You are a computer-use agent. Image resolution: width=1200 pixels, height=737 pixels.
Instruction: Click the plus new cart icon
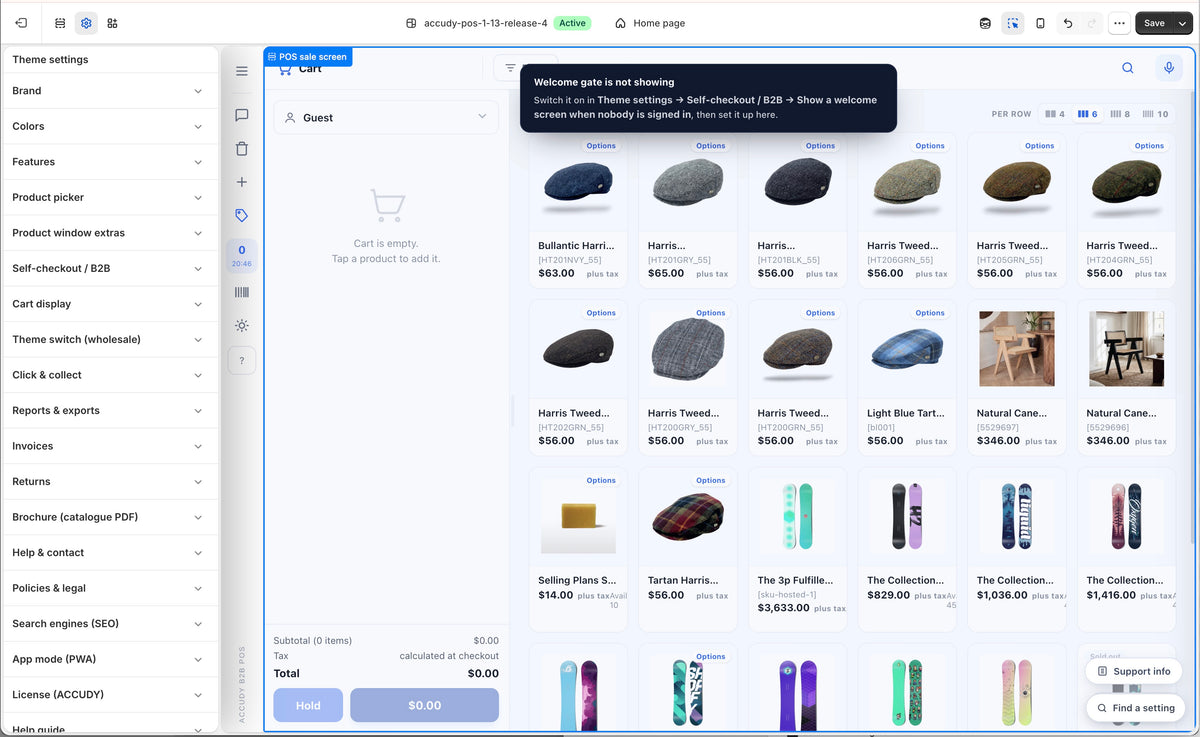coord(242,182)
